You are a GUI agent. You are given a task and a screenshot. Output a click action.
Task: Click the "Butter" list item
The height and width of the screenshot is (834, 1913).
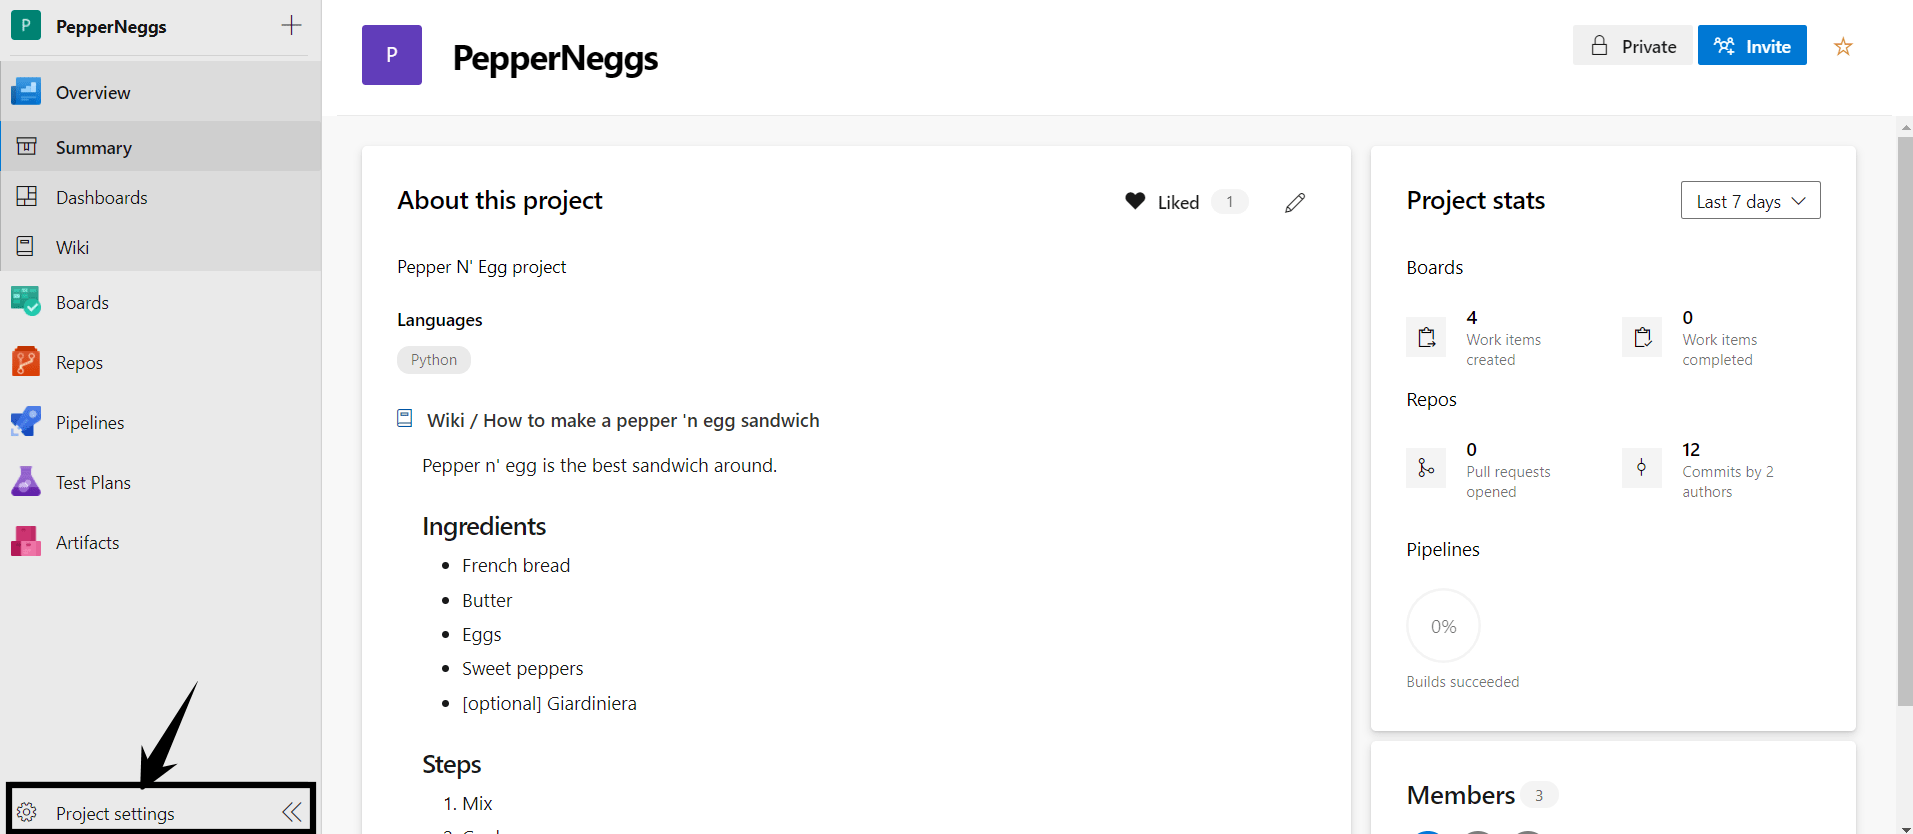[487, 601]
